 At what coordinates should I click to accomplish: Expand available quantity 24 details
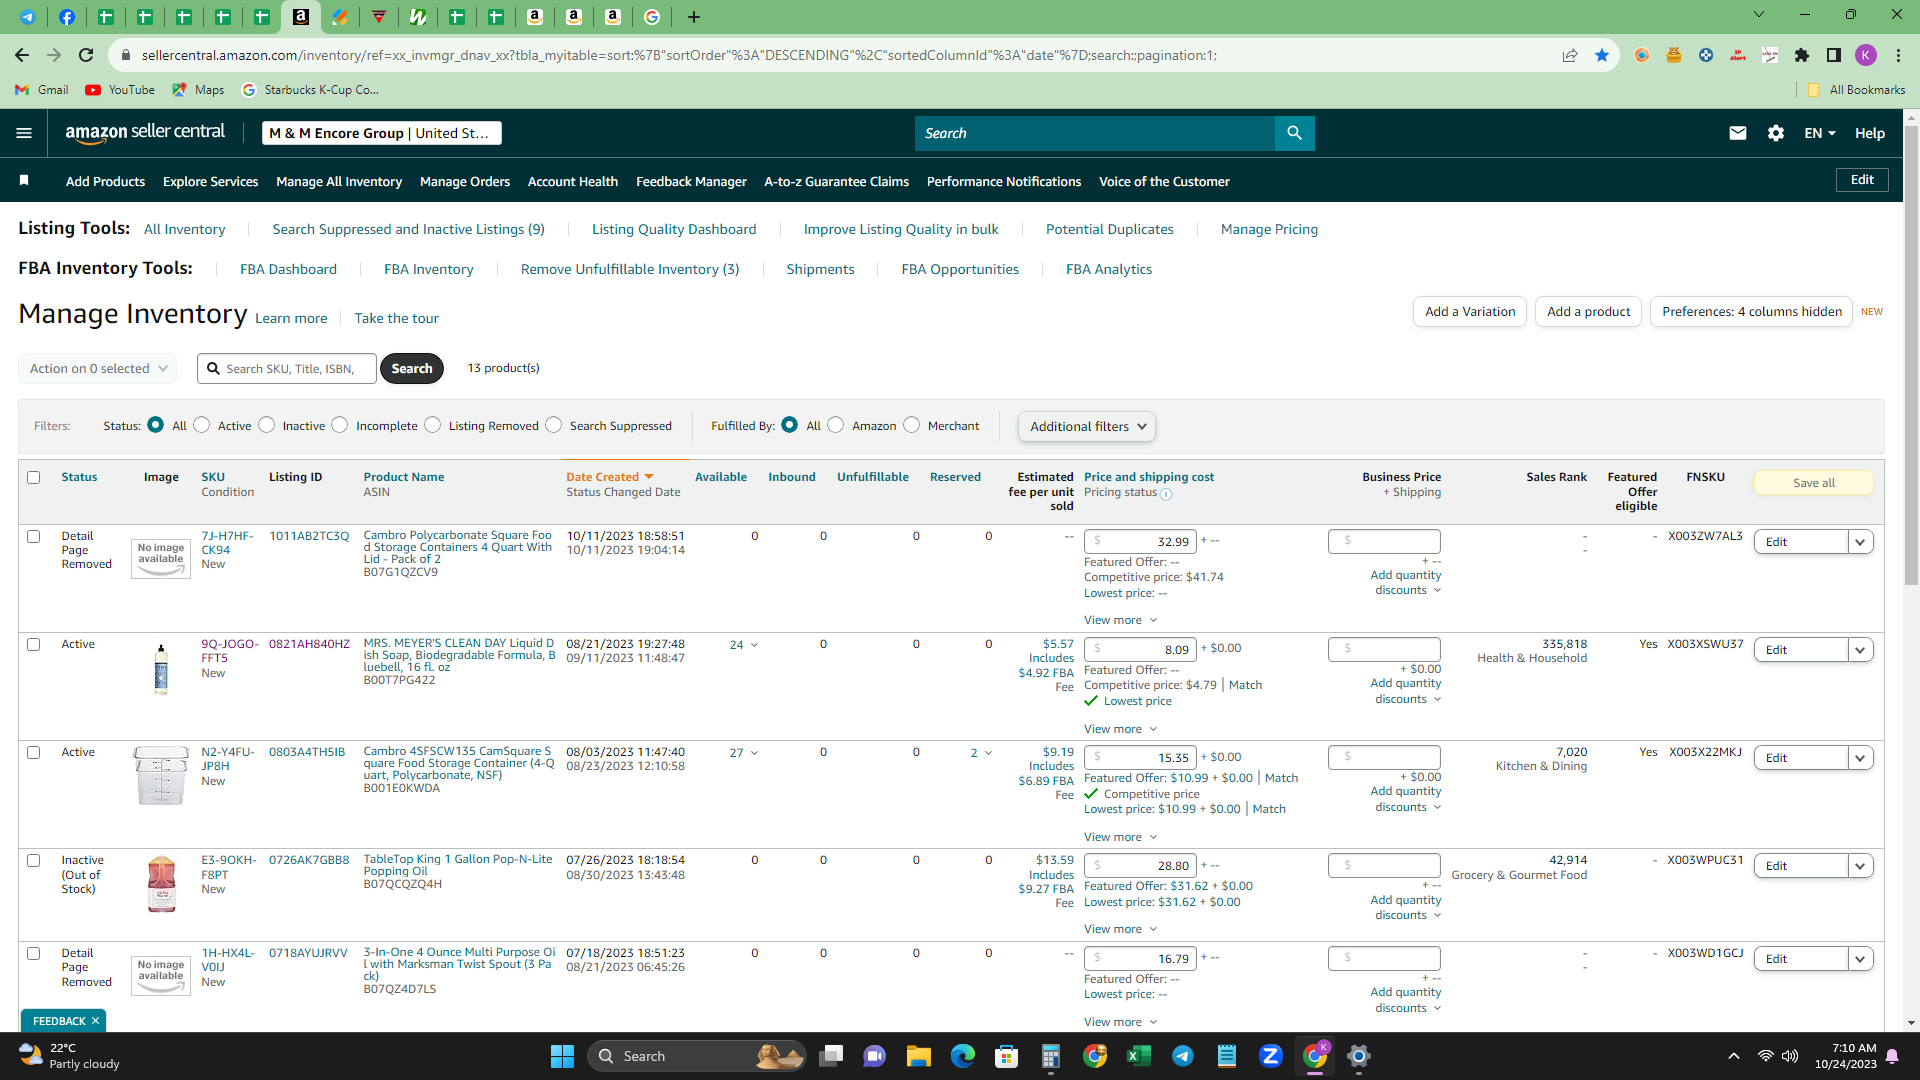click(744, 645)
